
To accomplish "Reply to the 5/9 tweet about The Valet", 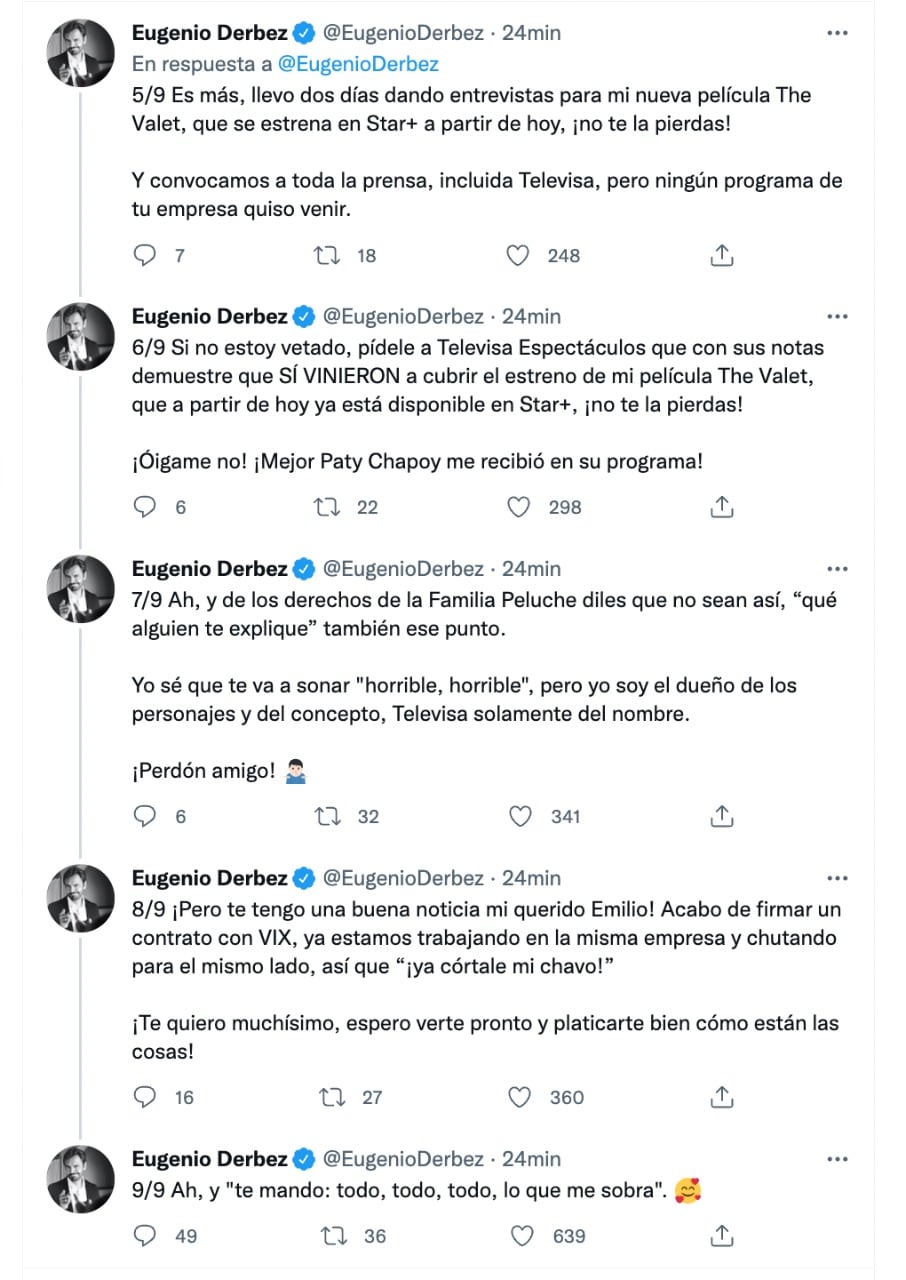I will [x=145, y=255].
